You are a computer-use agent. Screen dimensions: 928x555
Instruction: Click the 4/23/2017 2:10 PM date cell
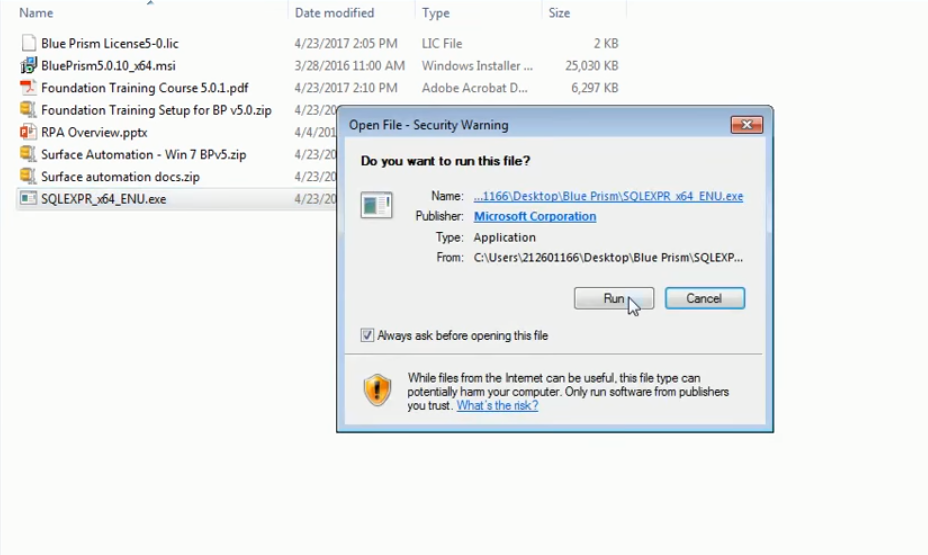point(346,88)
